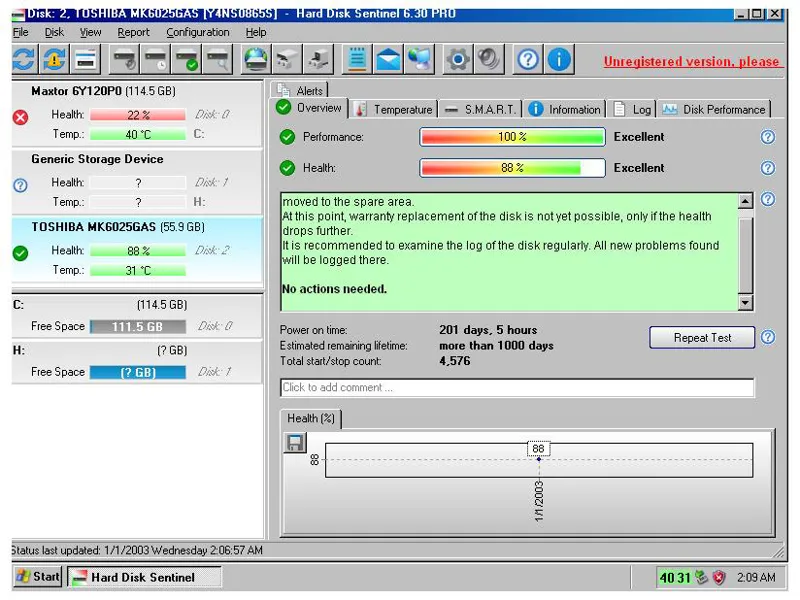Click the refresh icon with yellow warning sign
Image resolution: width=800 pixels, height=600 pixels.
pyautogui.click(x=55, y=60)
